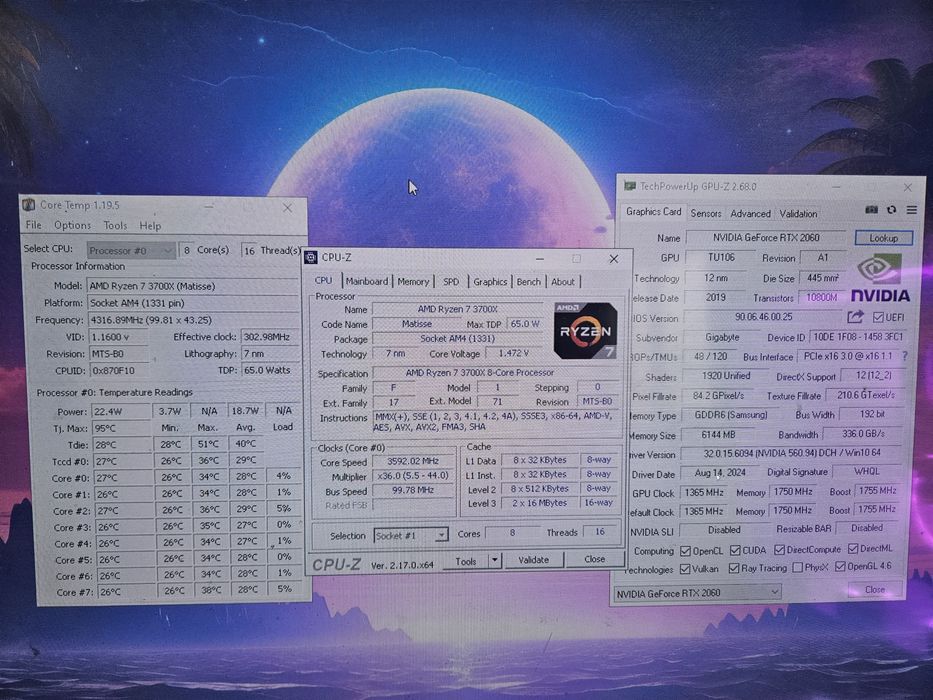Toggle the UEFI checkbox in GPU-Z
Image resolution: width=933 pixels, height=700 pixels.
pos(878,317)
